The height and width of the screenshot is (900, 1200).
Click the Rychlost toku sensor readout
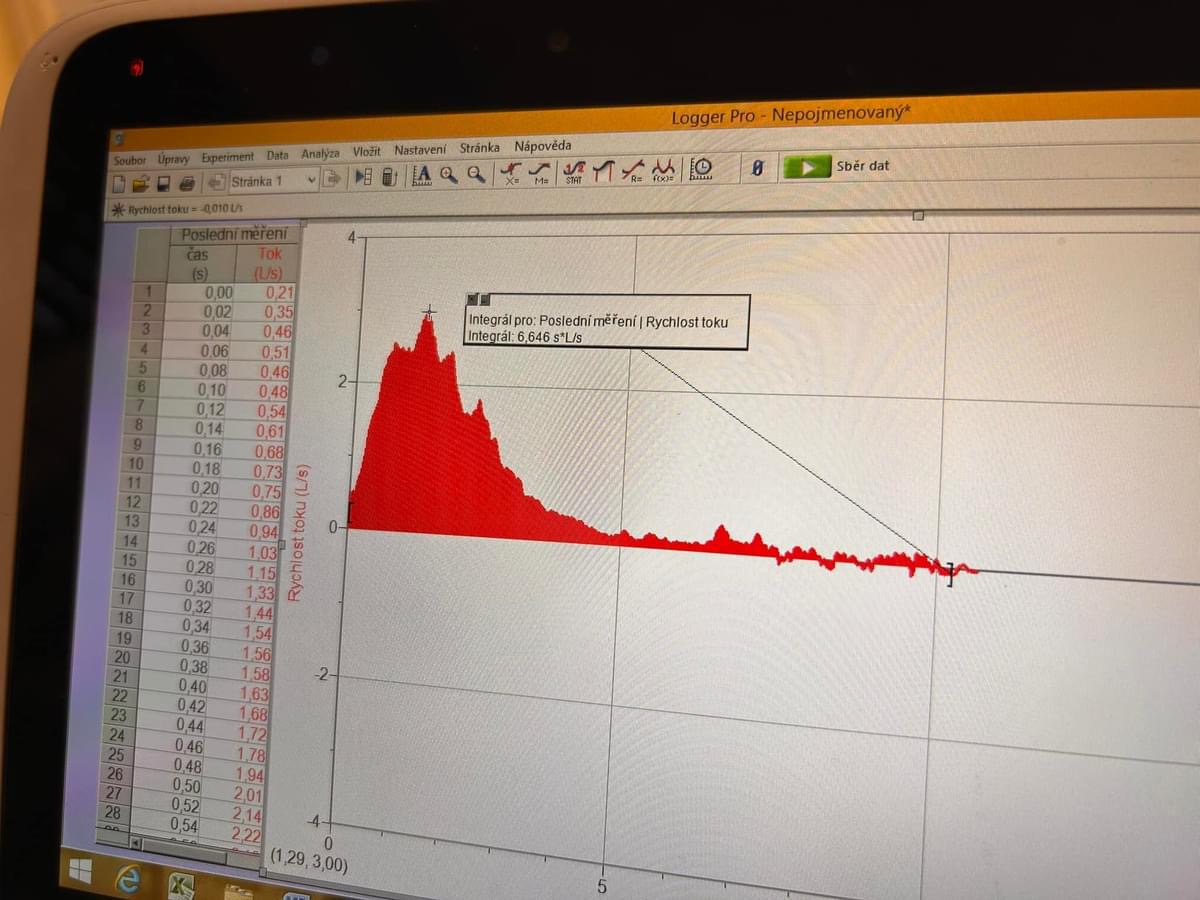(x=184, y=209)
